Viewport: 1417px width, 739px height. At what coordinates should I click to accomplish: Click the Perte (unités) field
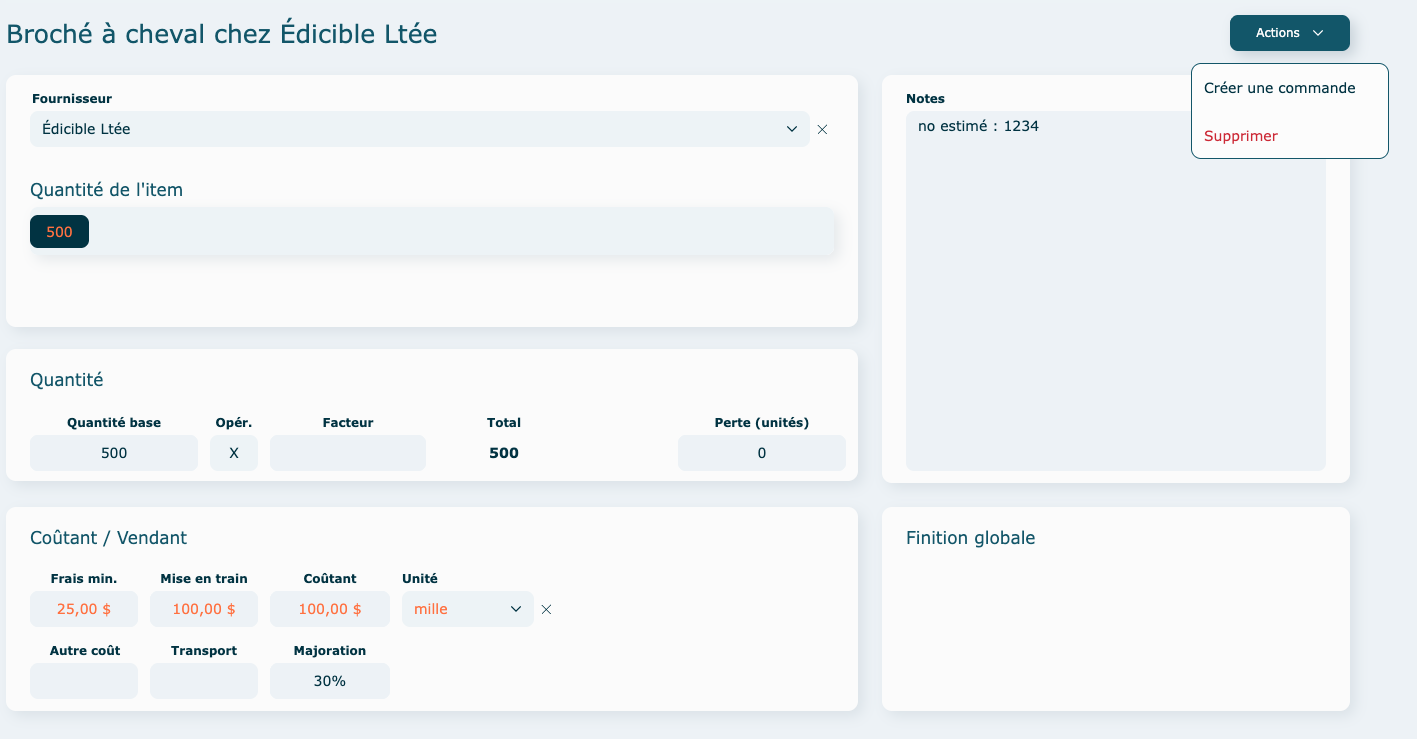761,453
